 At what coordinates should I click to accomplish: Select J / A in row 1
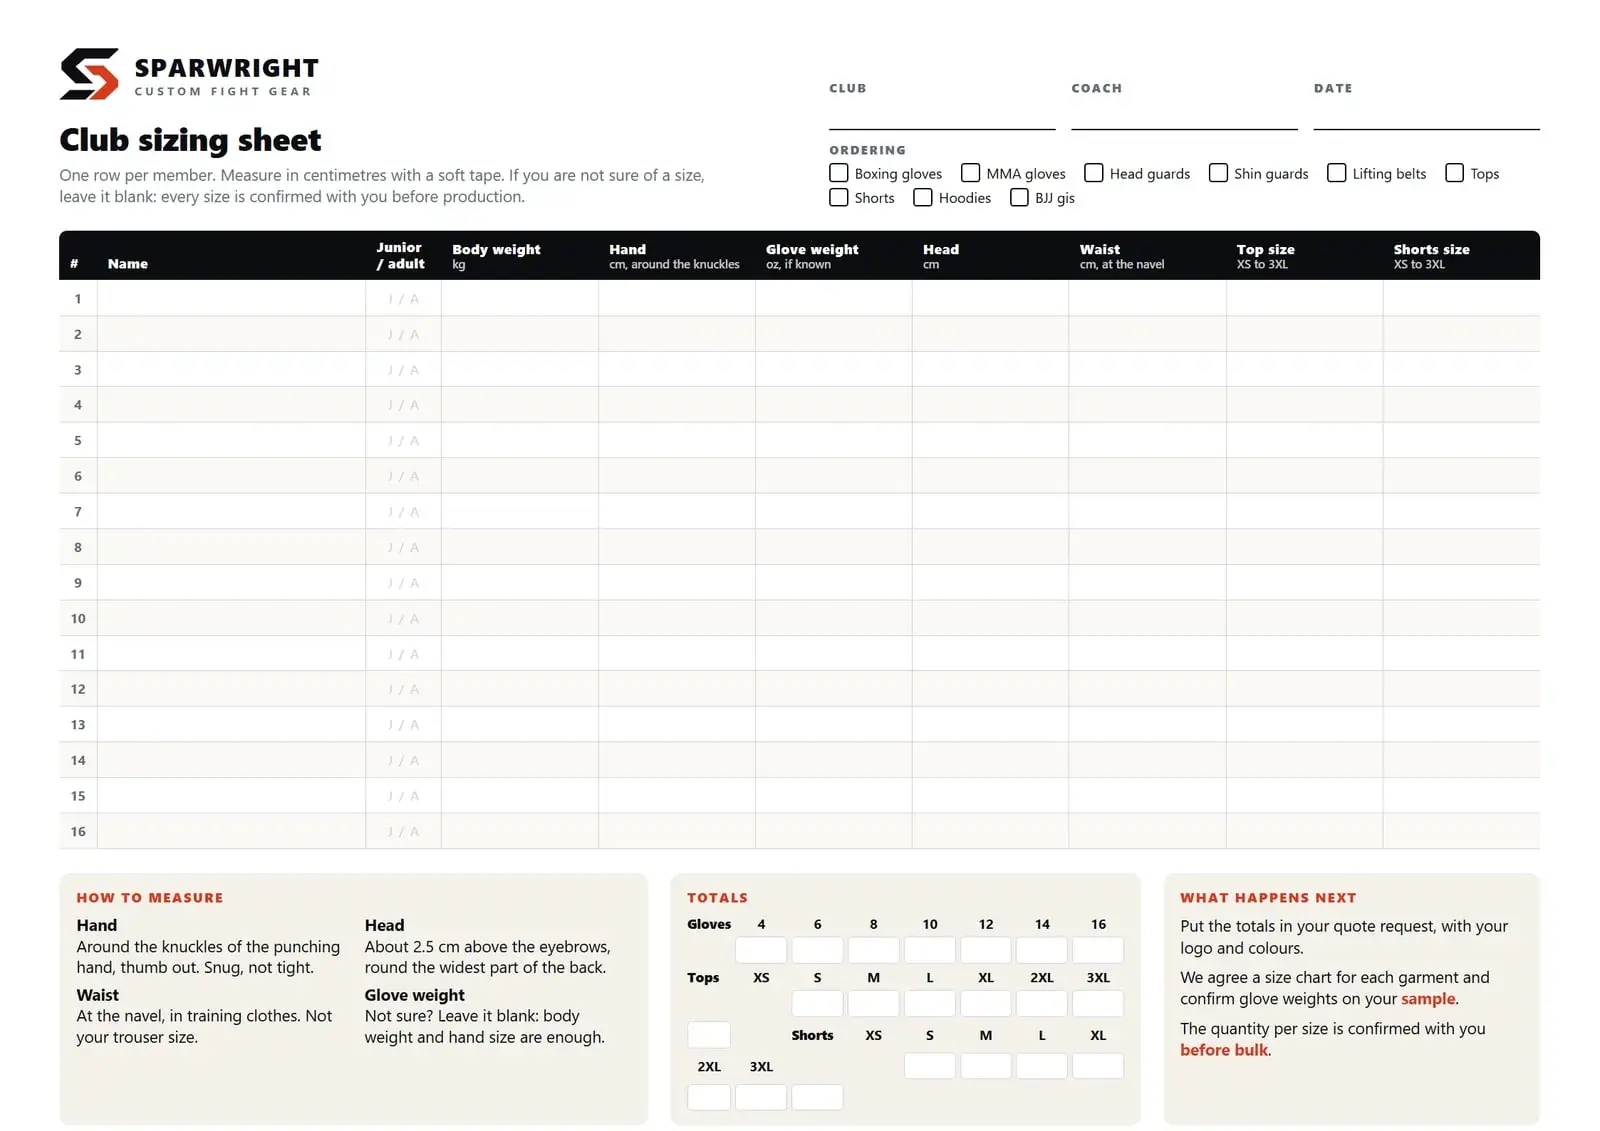click(x=403, y=299)
